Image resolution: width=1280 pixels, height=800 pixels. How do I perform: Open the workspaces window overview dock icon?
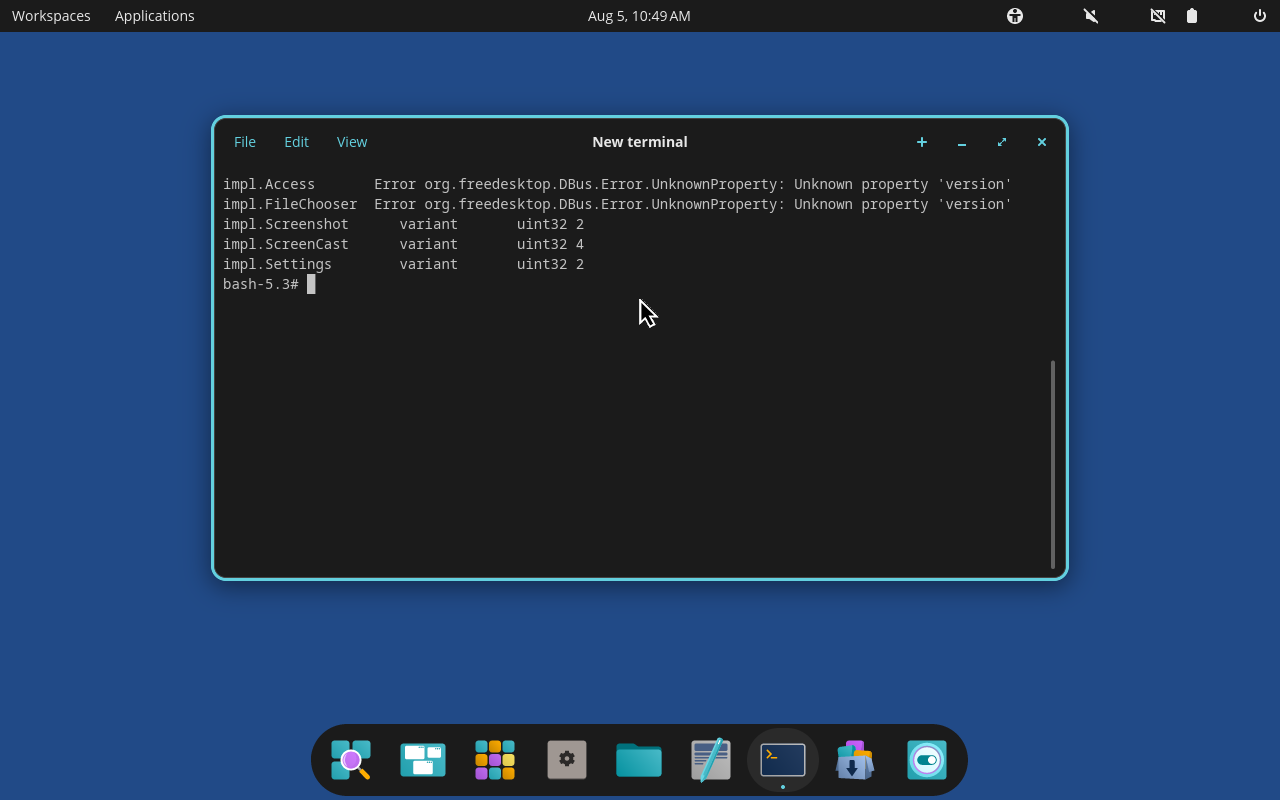point(423,760)
